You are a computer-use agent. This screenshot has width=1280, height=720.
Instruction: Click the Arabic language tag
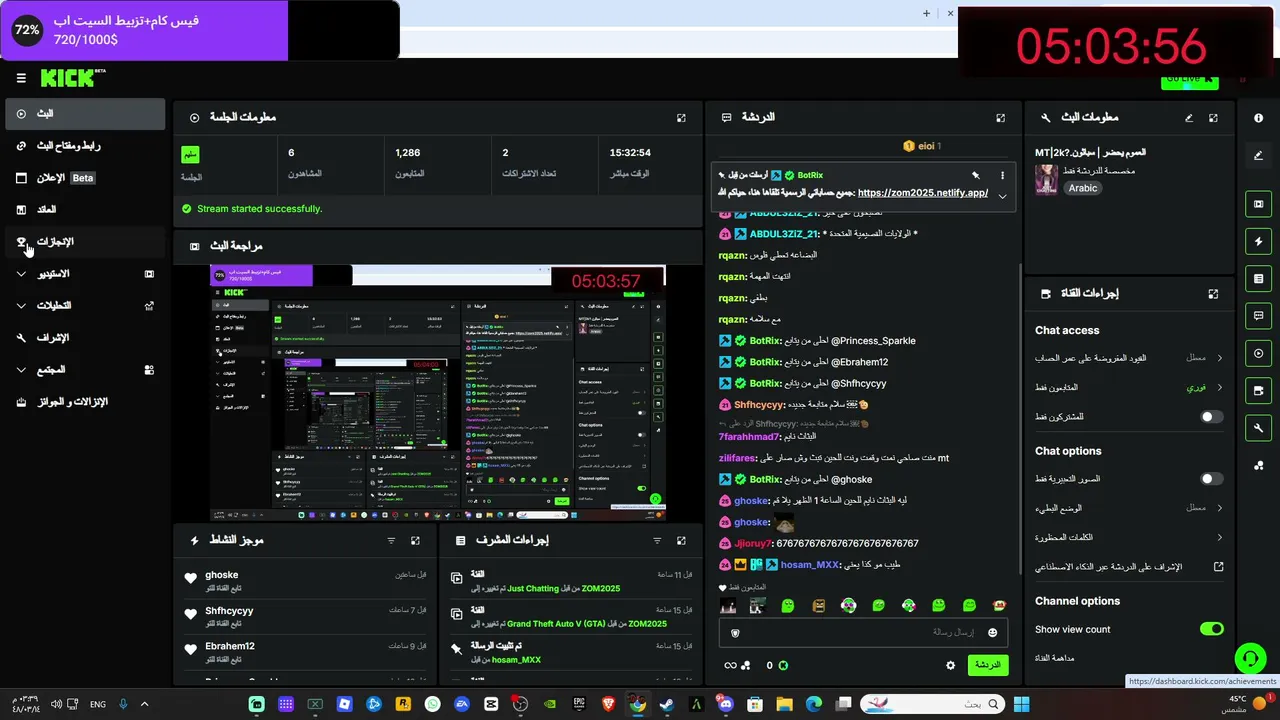click(x=1083, y=188)
